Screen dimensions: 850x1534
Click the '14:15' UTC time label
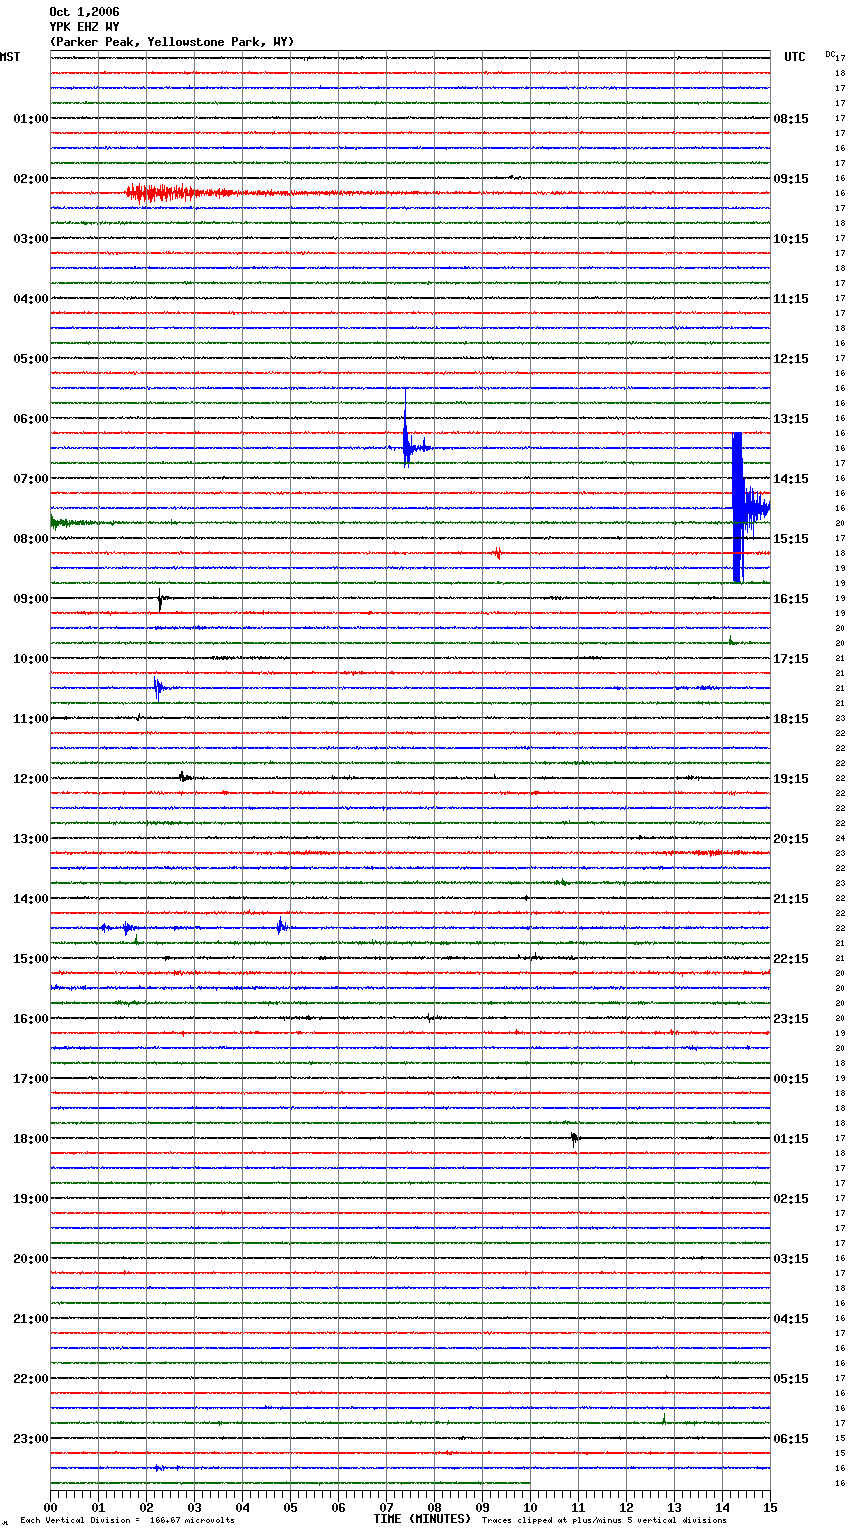pos(791,479)
